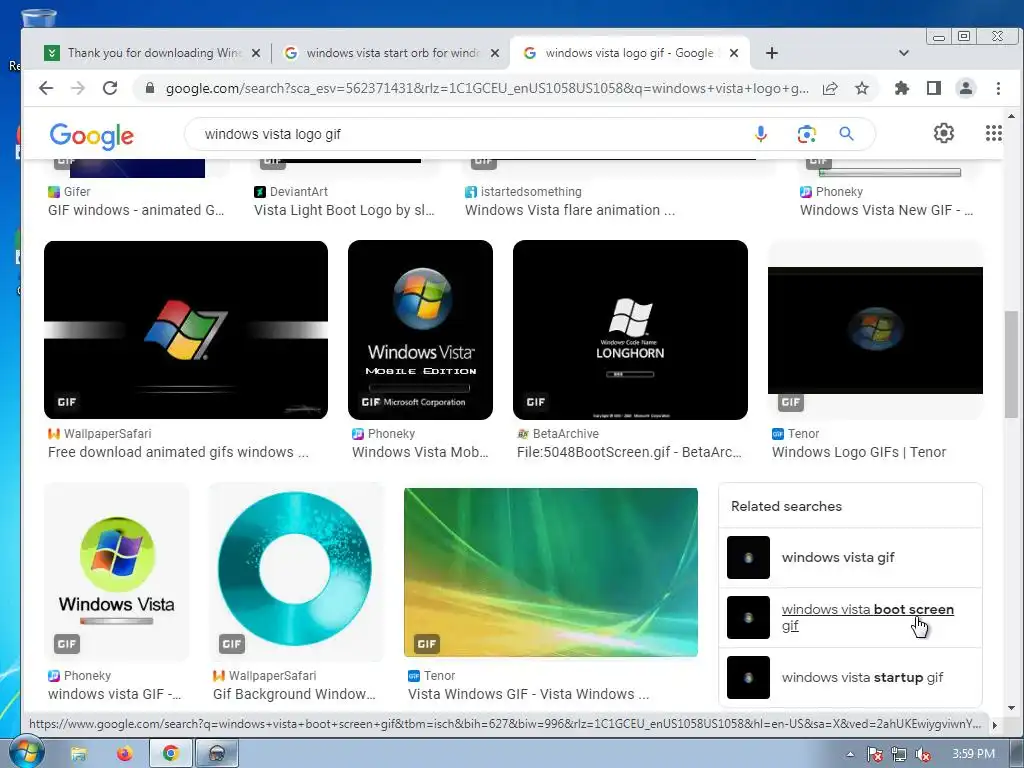Open a new tab with the plus button
The image size is (1024, 768).
pos(771,53)
